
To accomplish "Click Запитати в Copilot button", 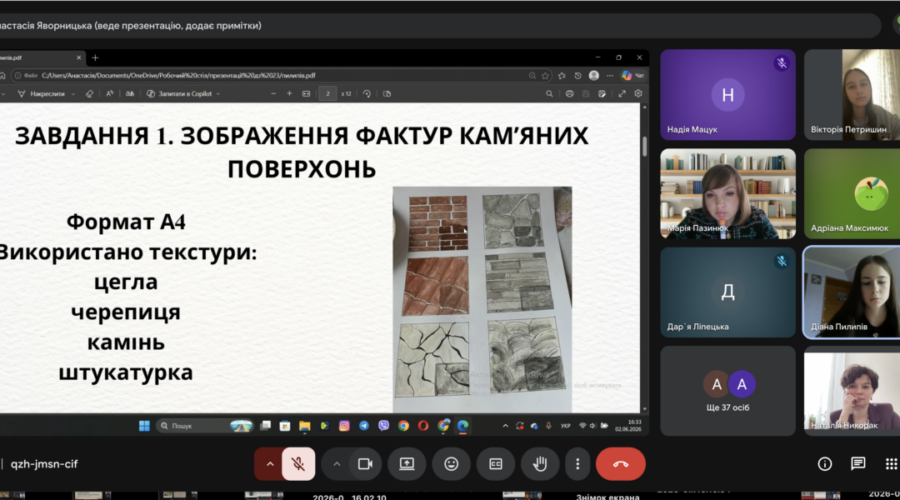I will coord(180,94).
